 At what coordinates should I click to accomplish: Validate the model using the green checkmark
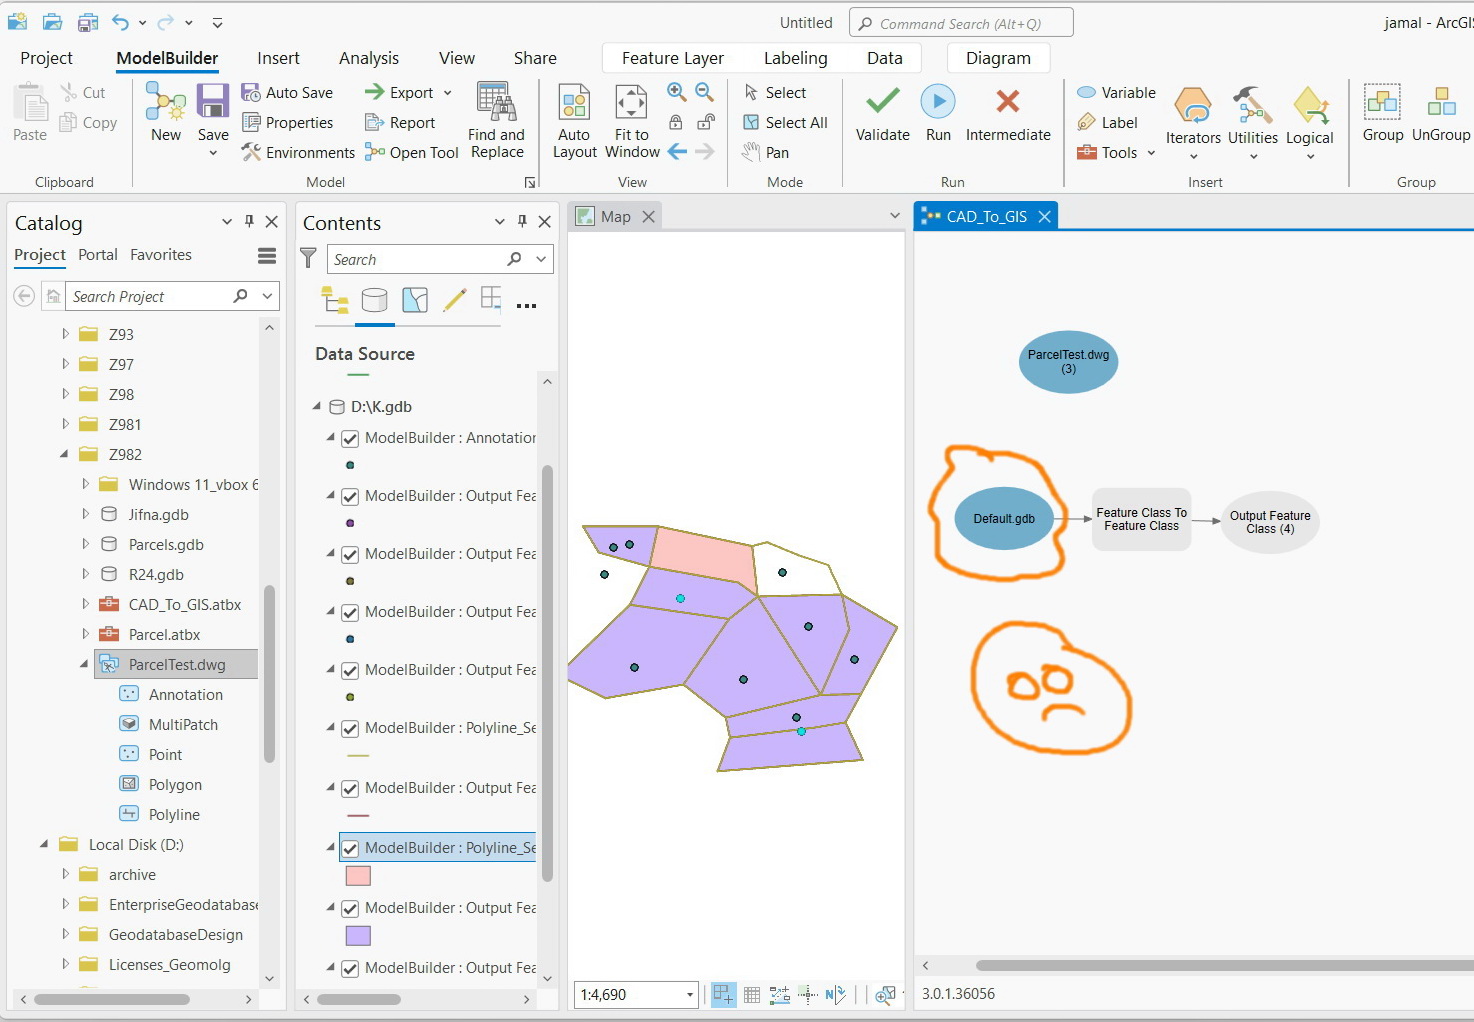880,112
